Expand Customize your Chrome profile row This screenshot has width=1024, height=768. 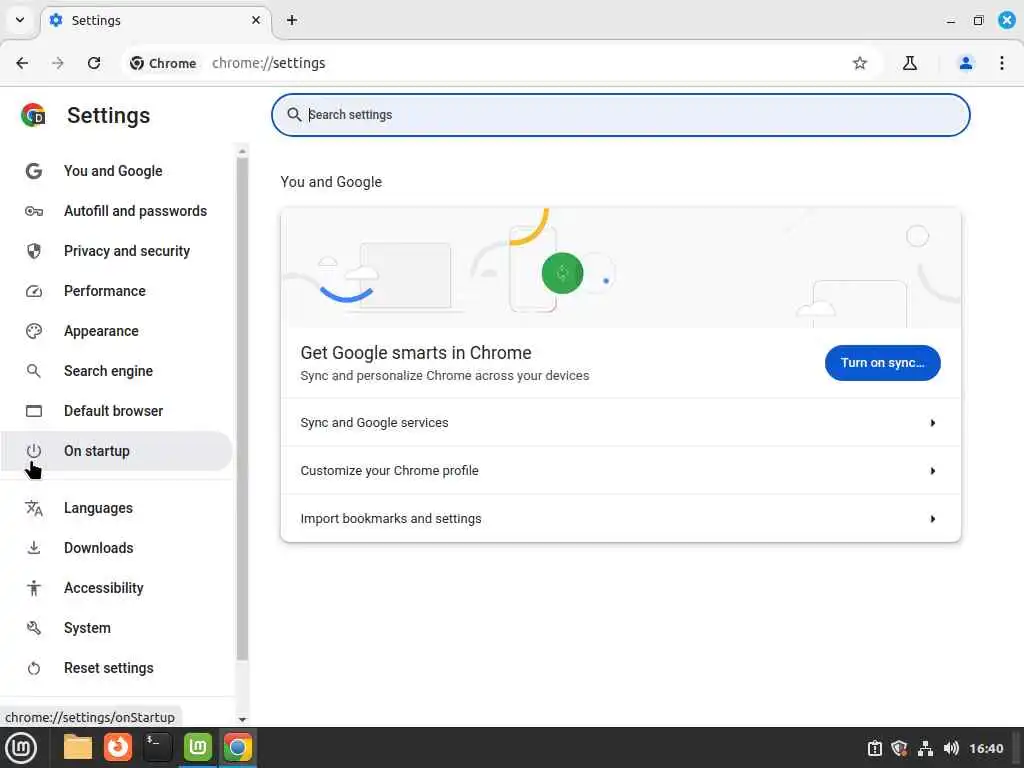coord(620,470)
